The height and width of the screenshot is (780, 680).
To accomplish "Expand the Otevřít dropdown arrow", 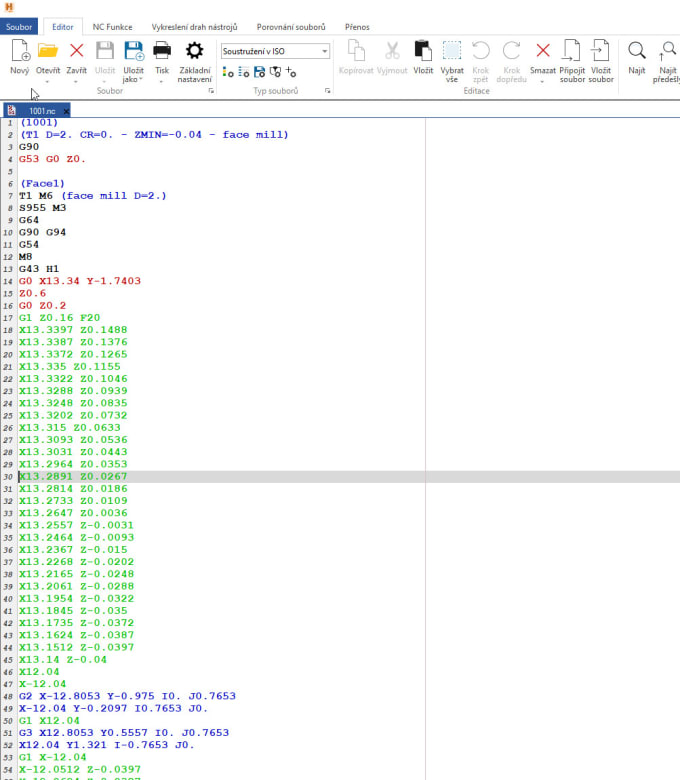I will [x=48, y=82].
